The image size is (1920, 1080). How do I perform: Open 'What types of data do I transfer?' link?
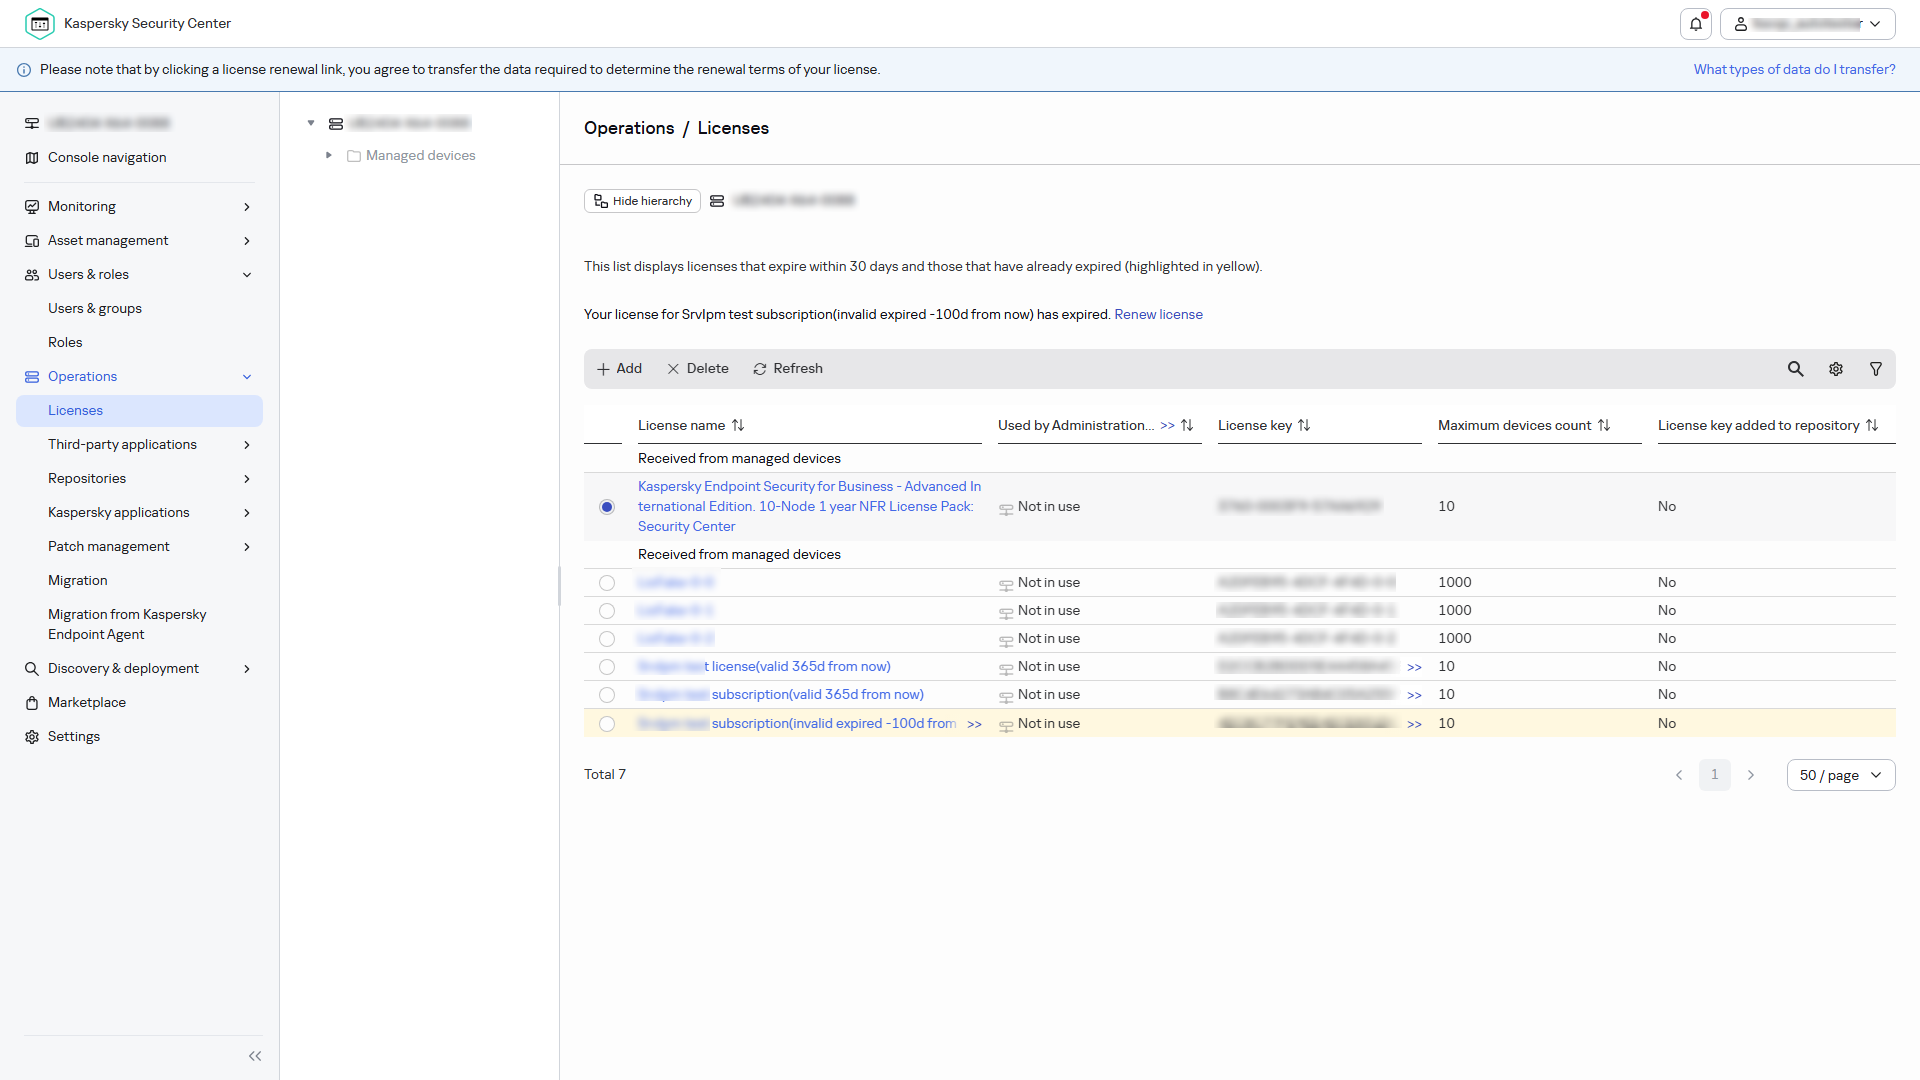pos(1794,70)
